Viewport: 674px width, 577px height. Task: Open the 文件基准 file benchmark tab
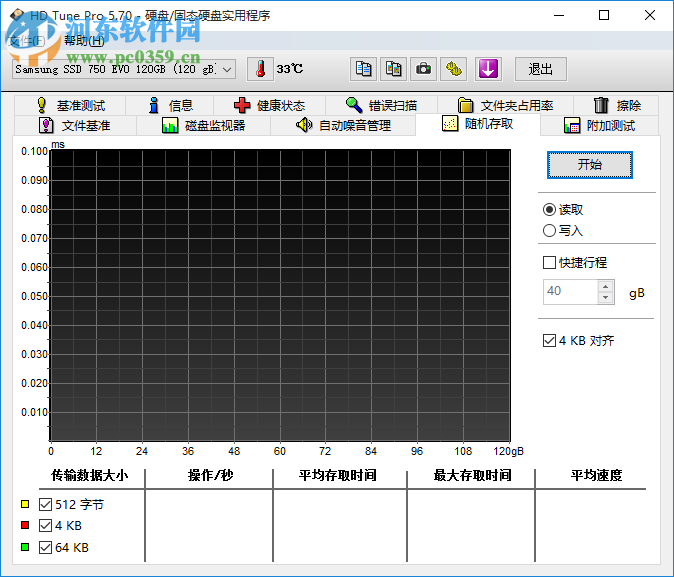tap(75, 126)
